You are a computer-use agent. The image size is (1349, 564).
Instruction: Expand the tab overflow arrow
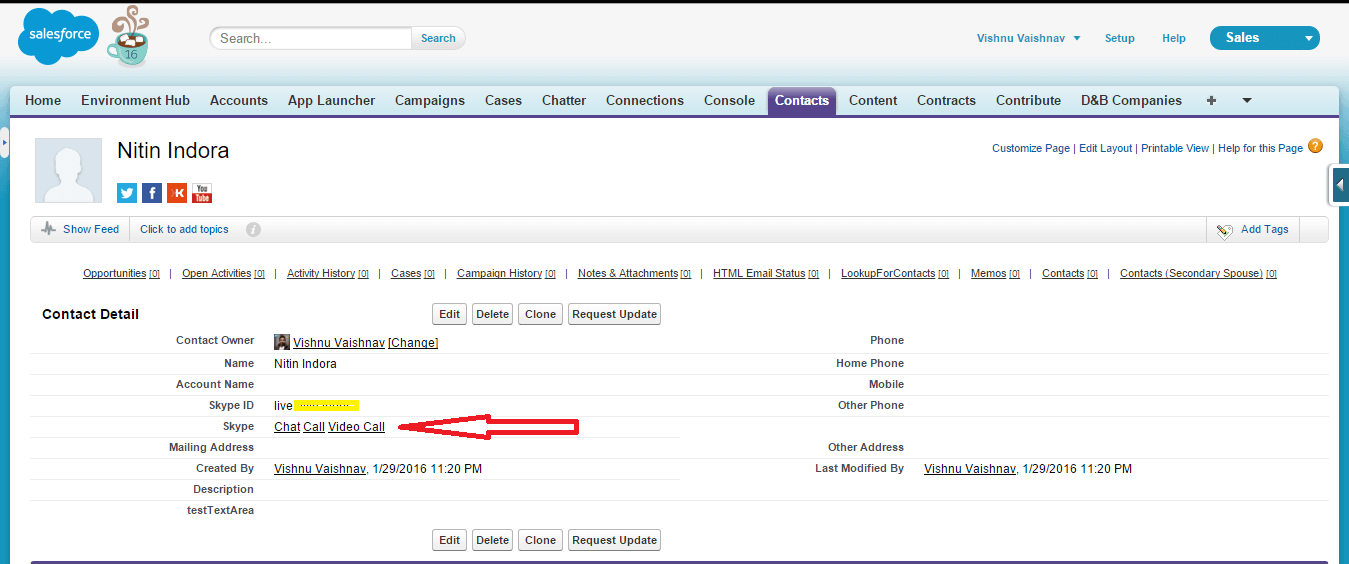coord(1247,101)
